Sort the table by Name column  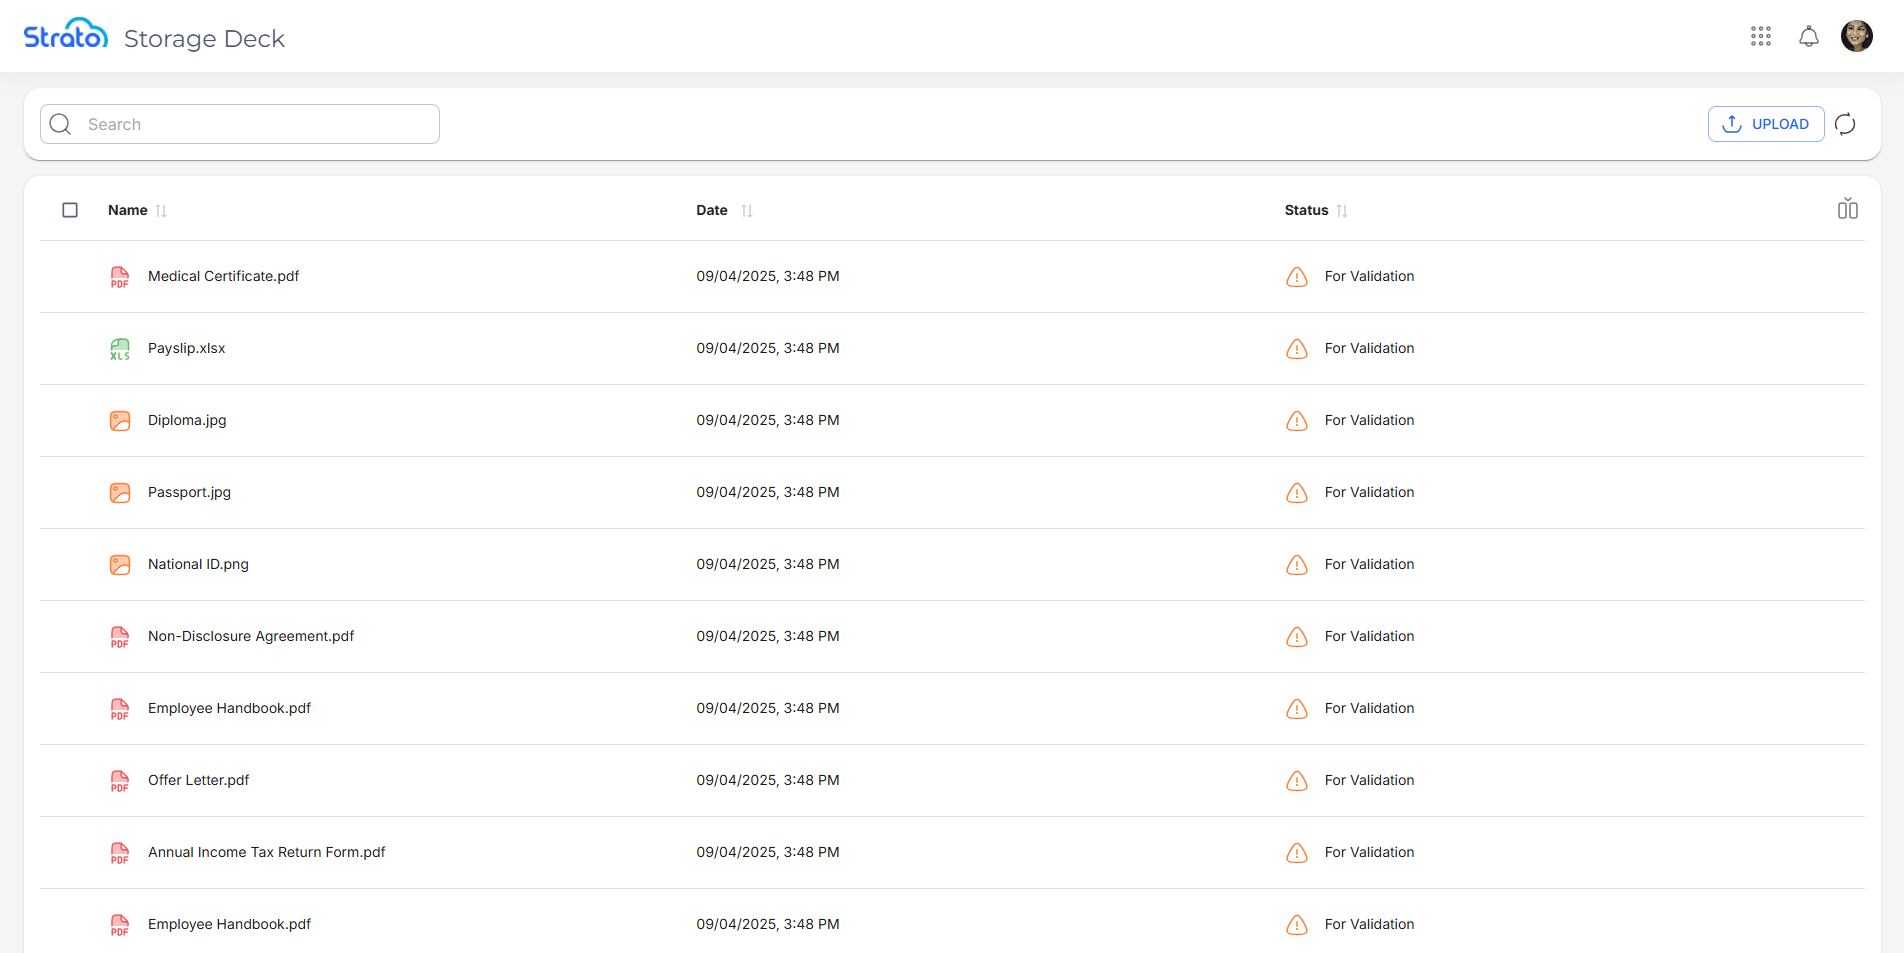coord(161,211)
